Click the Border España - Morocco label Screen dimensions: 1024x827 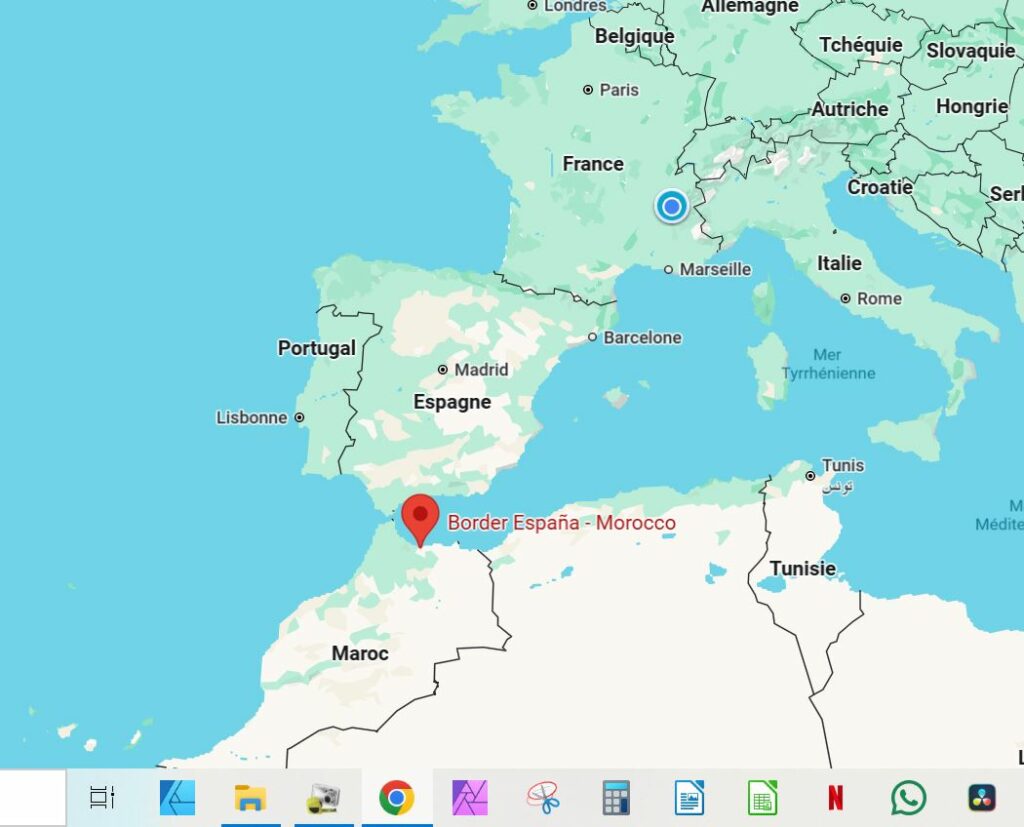click(x=561, y=522)
